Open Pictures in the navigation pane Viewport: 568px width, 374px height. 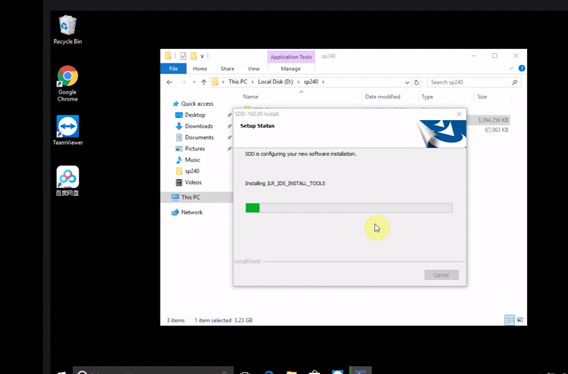190,149
